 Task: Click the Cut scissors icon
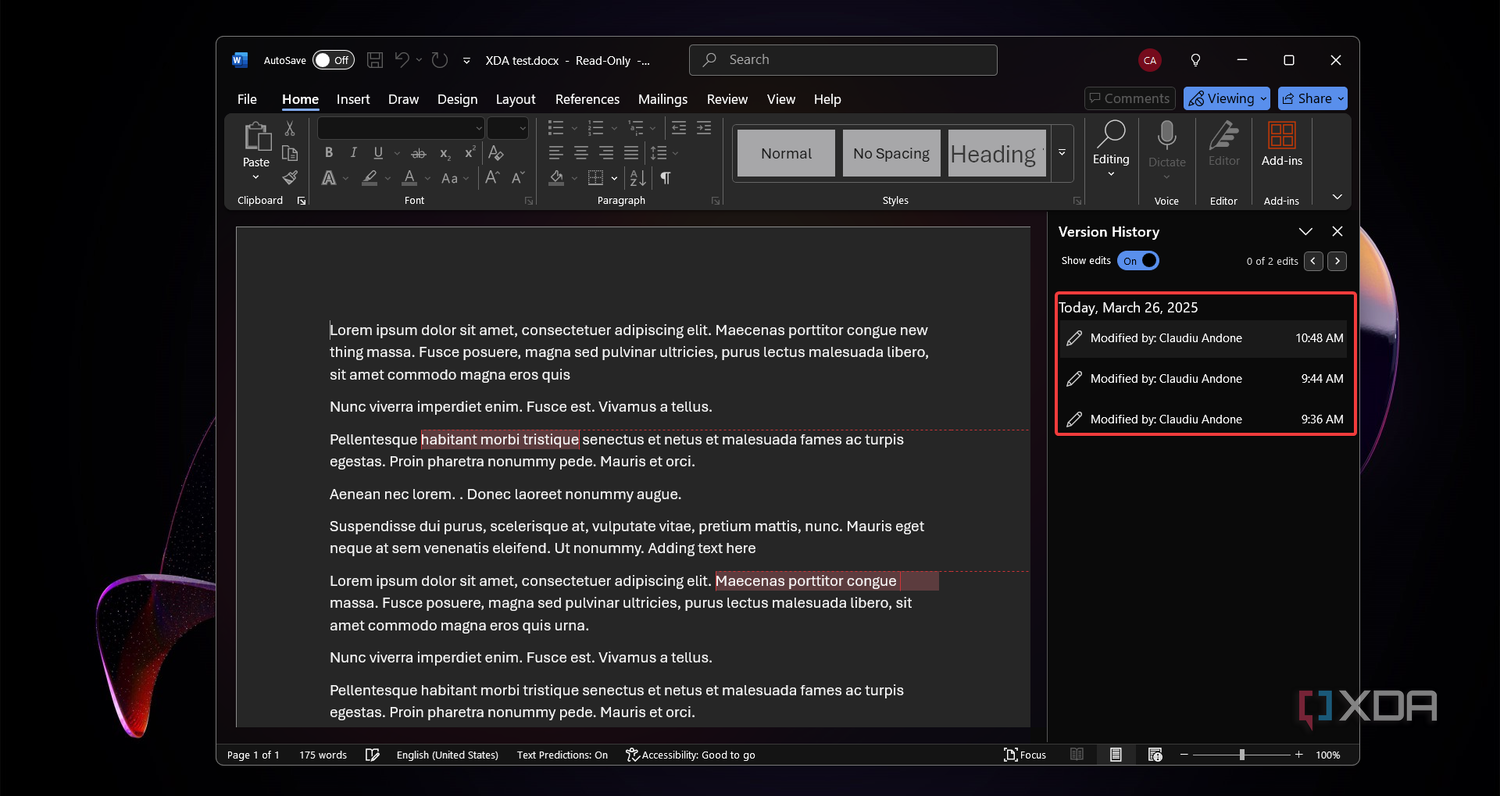[290, 128]
